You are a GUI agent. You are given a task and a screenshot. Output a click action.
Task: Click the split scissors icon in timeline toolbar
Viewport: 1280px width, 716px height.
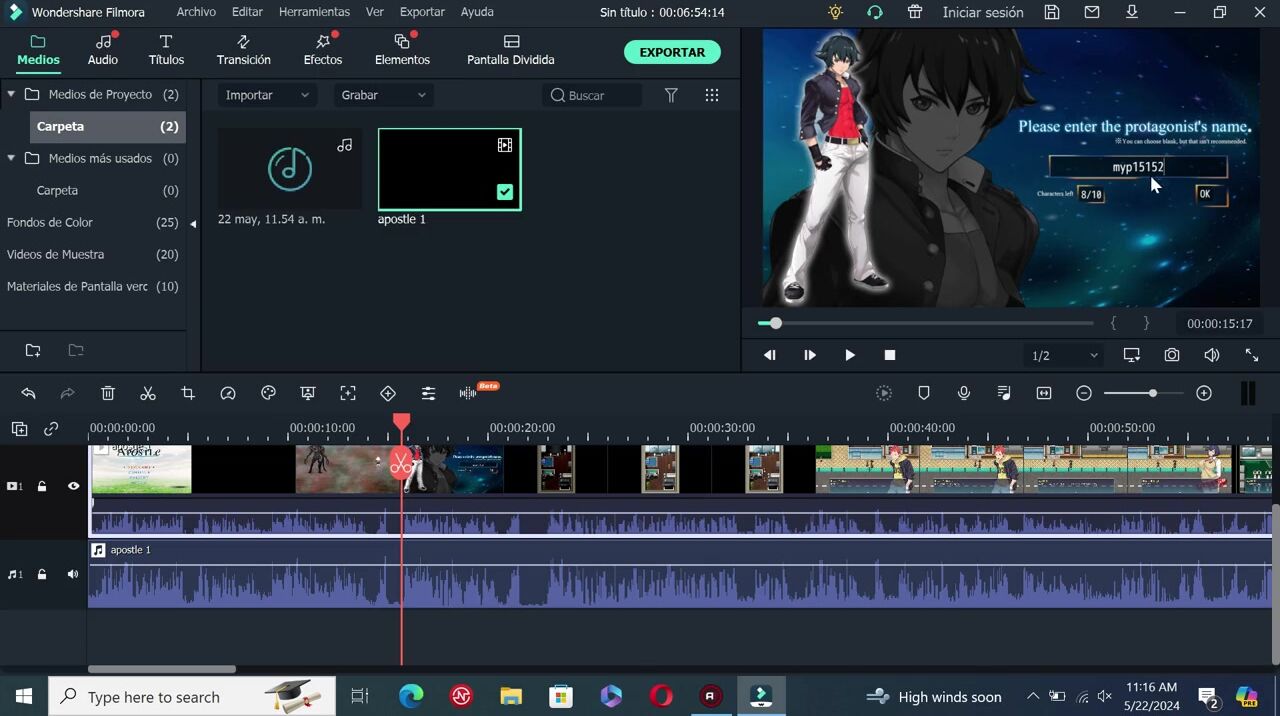[148, 394]
